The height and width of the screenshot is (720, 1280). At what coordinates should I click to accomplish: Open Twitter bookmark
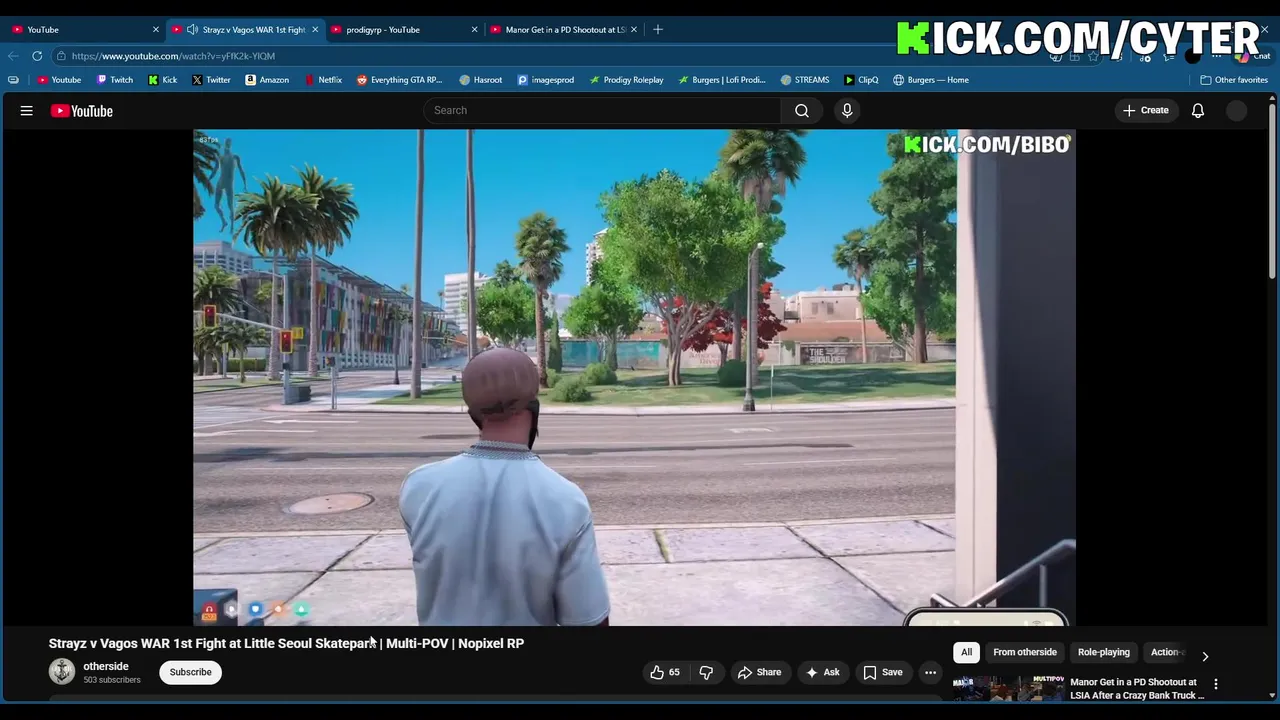211,80
